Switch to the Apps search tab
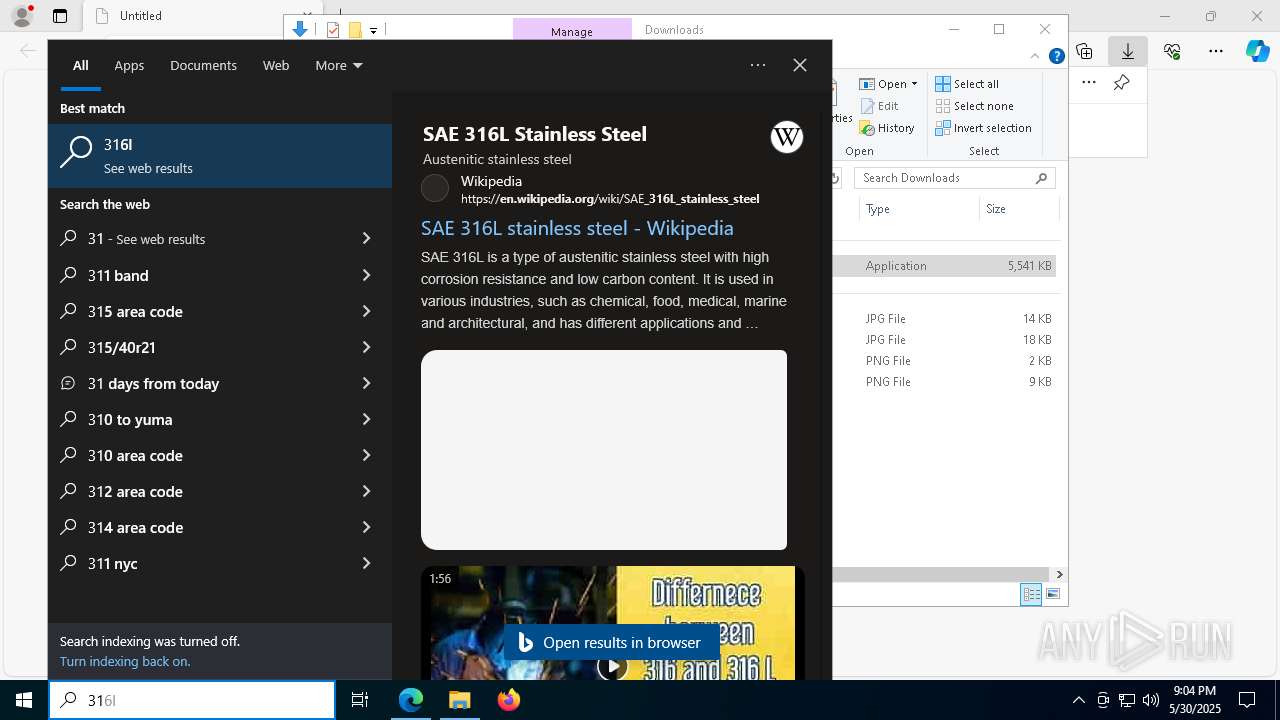This screenshot has width=1280, height=720. click(129, 65)
